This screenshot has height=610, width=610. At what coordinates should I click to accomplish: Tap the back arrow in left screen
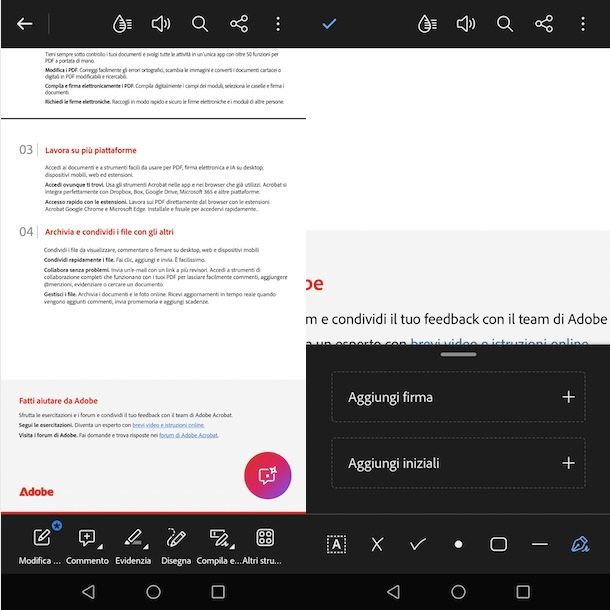[24, 24]
